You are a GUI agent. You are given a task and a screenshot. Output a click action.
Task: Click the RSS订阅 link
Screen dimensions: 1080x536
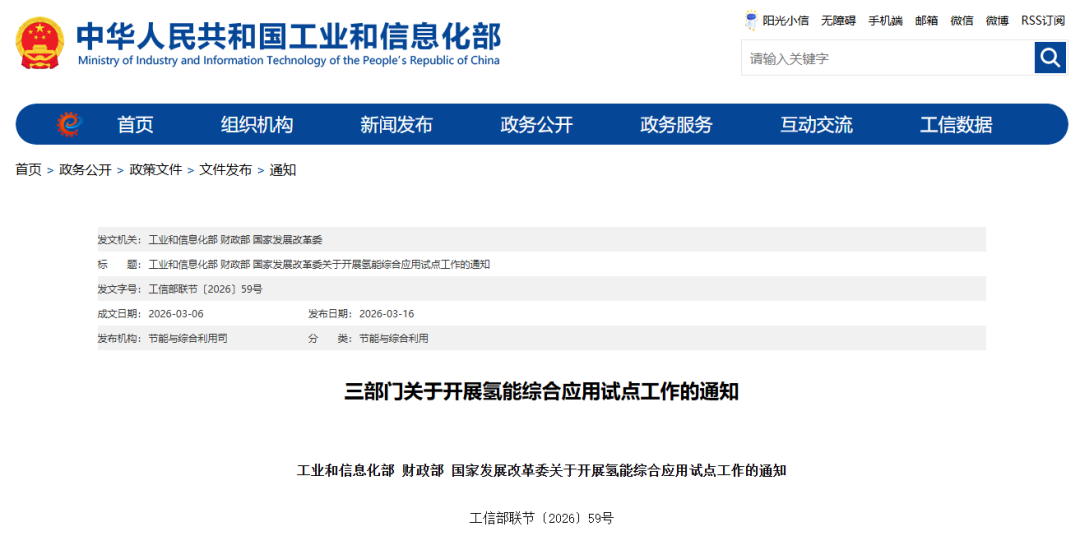coord(1043,21)
